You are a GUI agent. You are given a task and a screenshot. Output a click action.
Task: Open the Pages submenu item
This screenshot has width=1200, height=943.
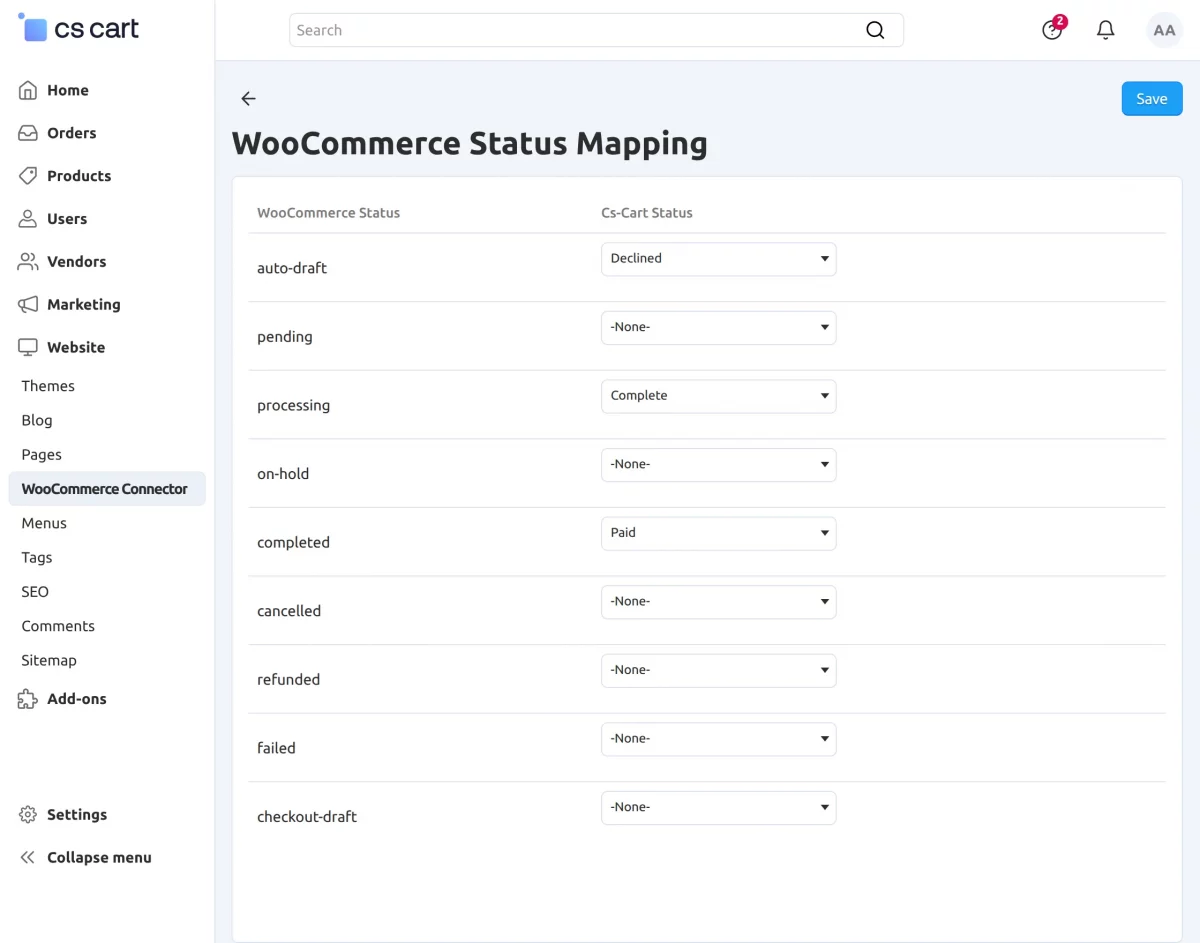coord(42,455)
